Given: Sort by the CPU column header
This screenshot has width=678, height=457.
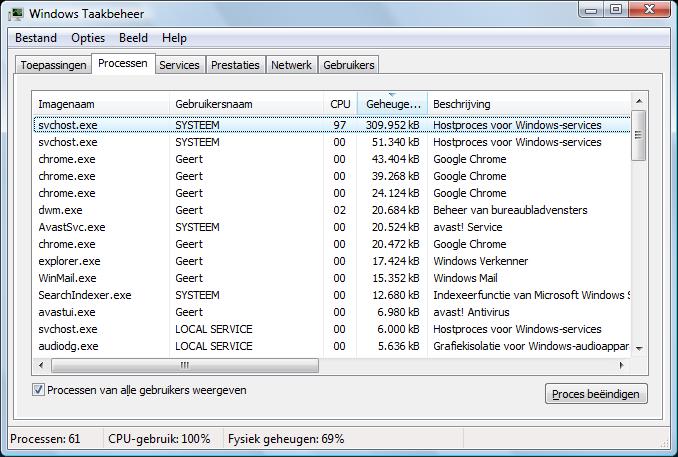Looking at the screenshot, I should point(340,104).
